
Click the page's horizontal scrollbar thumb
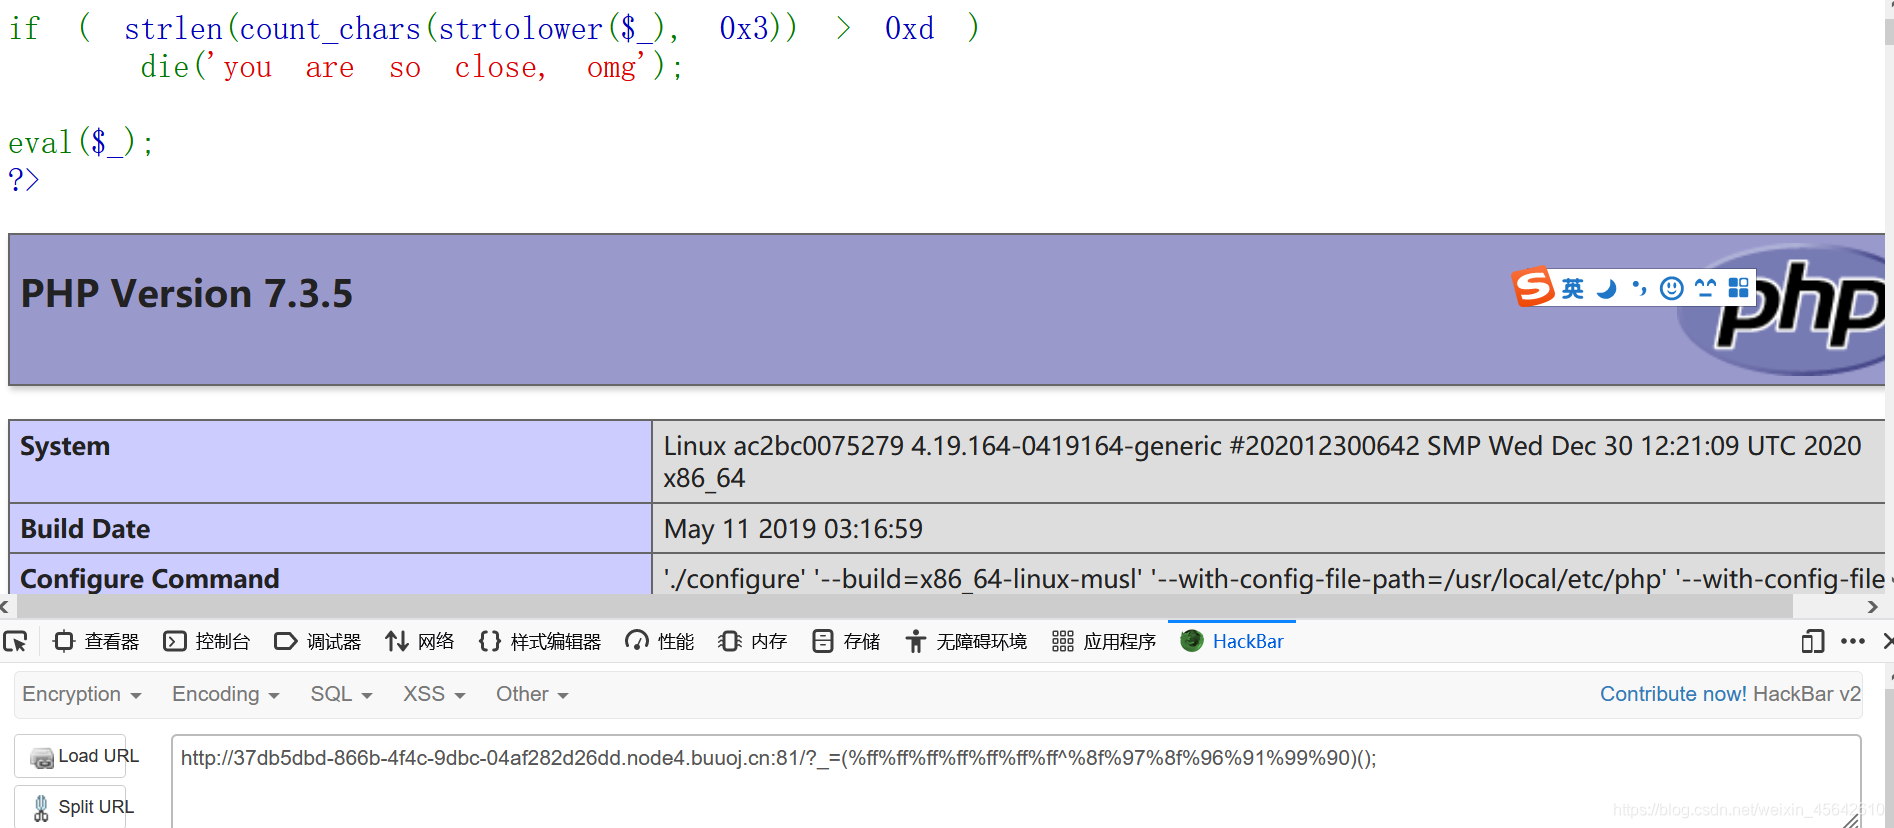pos(905,606)
